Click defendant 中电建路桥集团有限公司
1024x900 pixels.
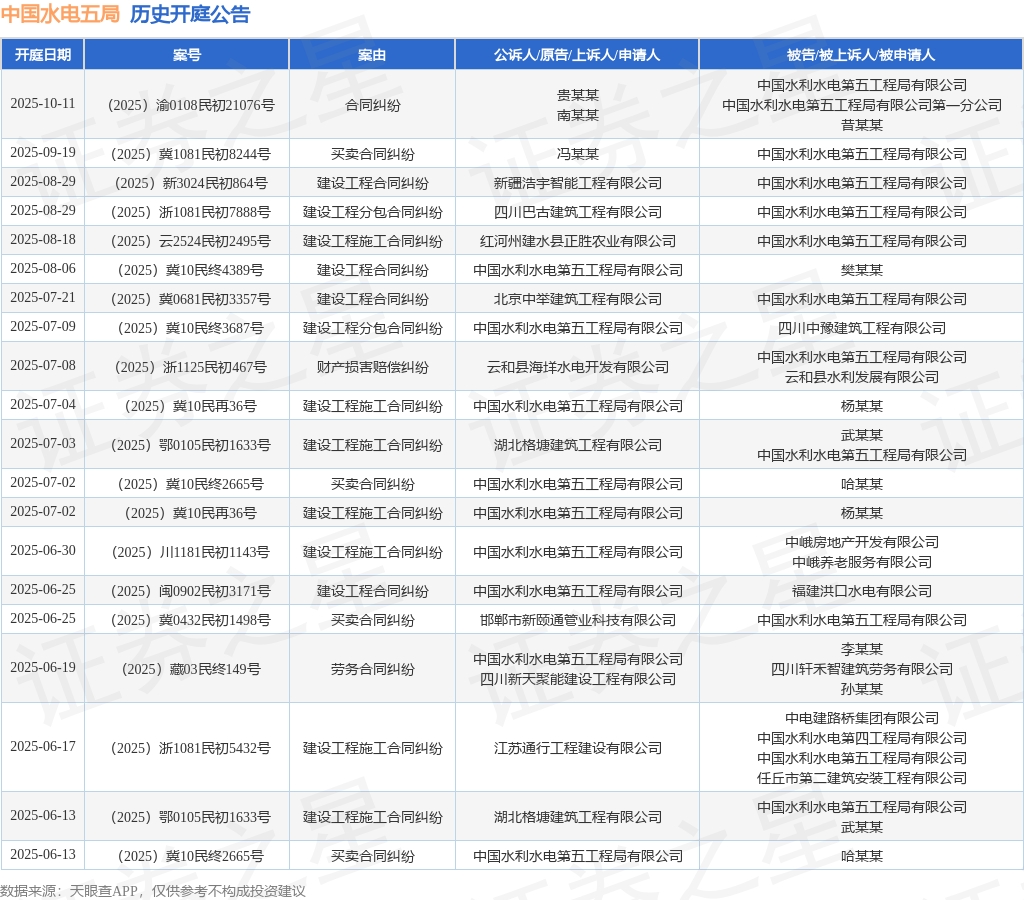click(x=862, y=718)
